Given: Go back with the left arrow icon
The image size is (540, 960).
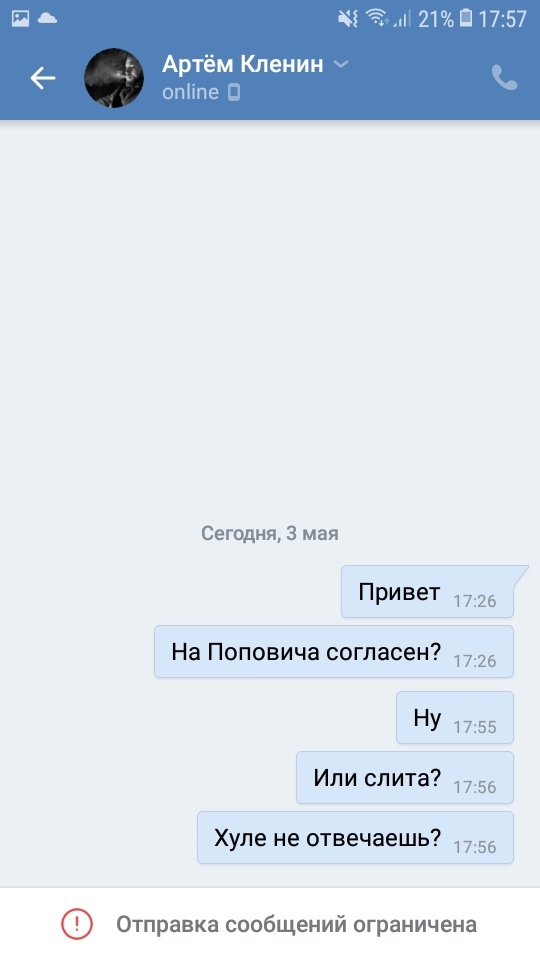Looking at the screenshot, I should pos(43,78).
